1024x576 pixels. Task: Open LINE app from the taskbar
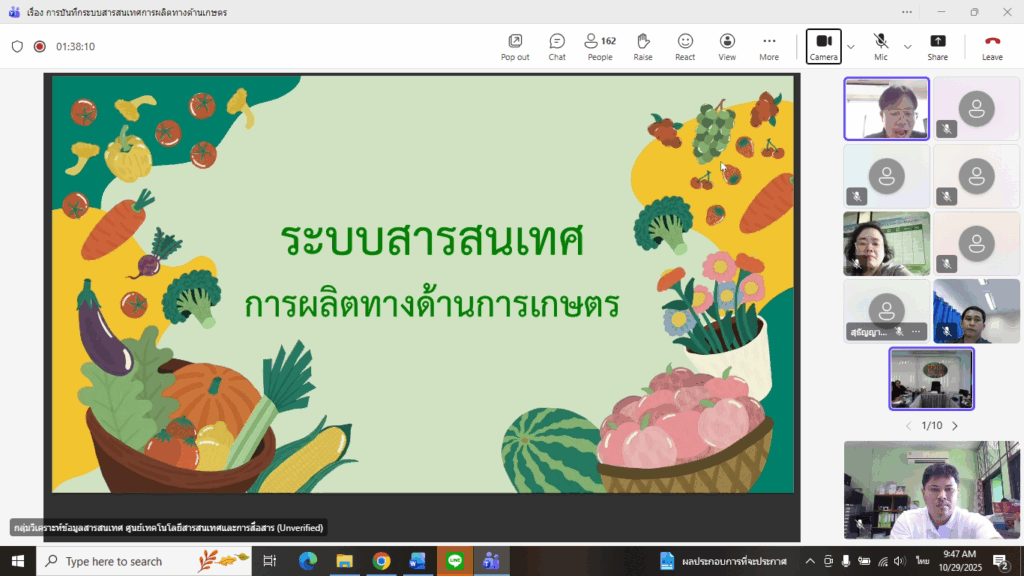(x=454, y=561)
